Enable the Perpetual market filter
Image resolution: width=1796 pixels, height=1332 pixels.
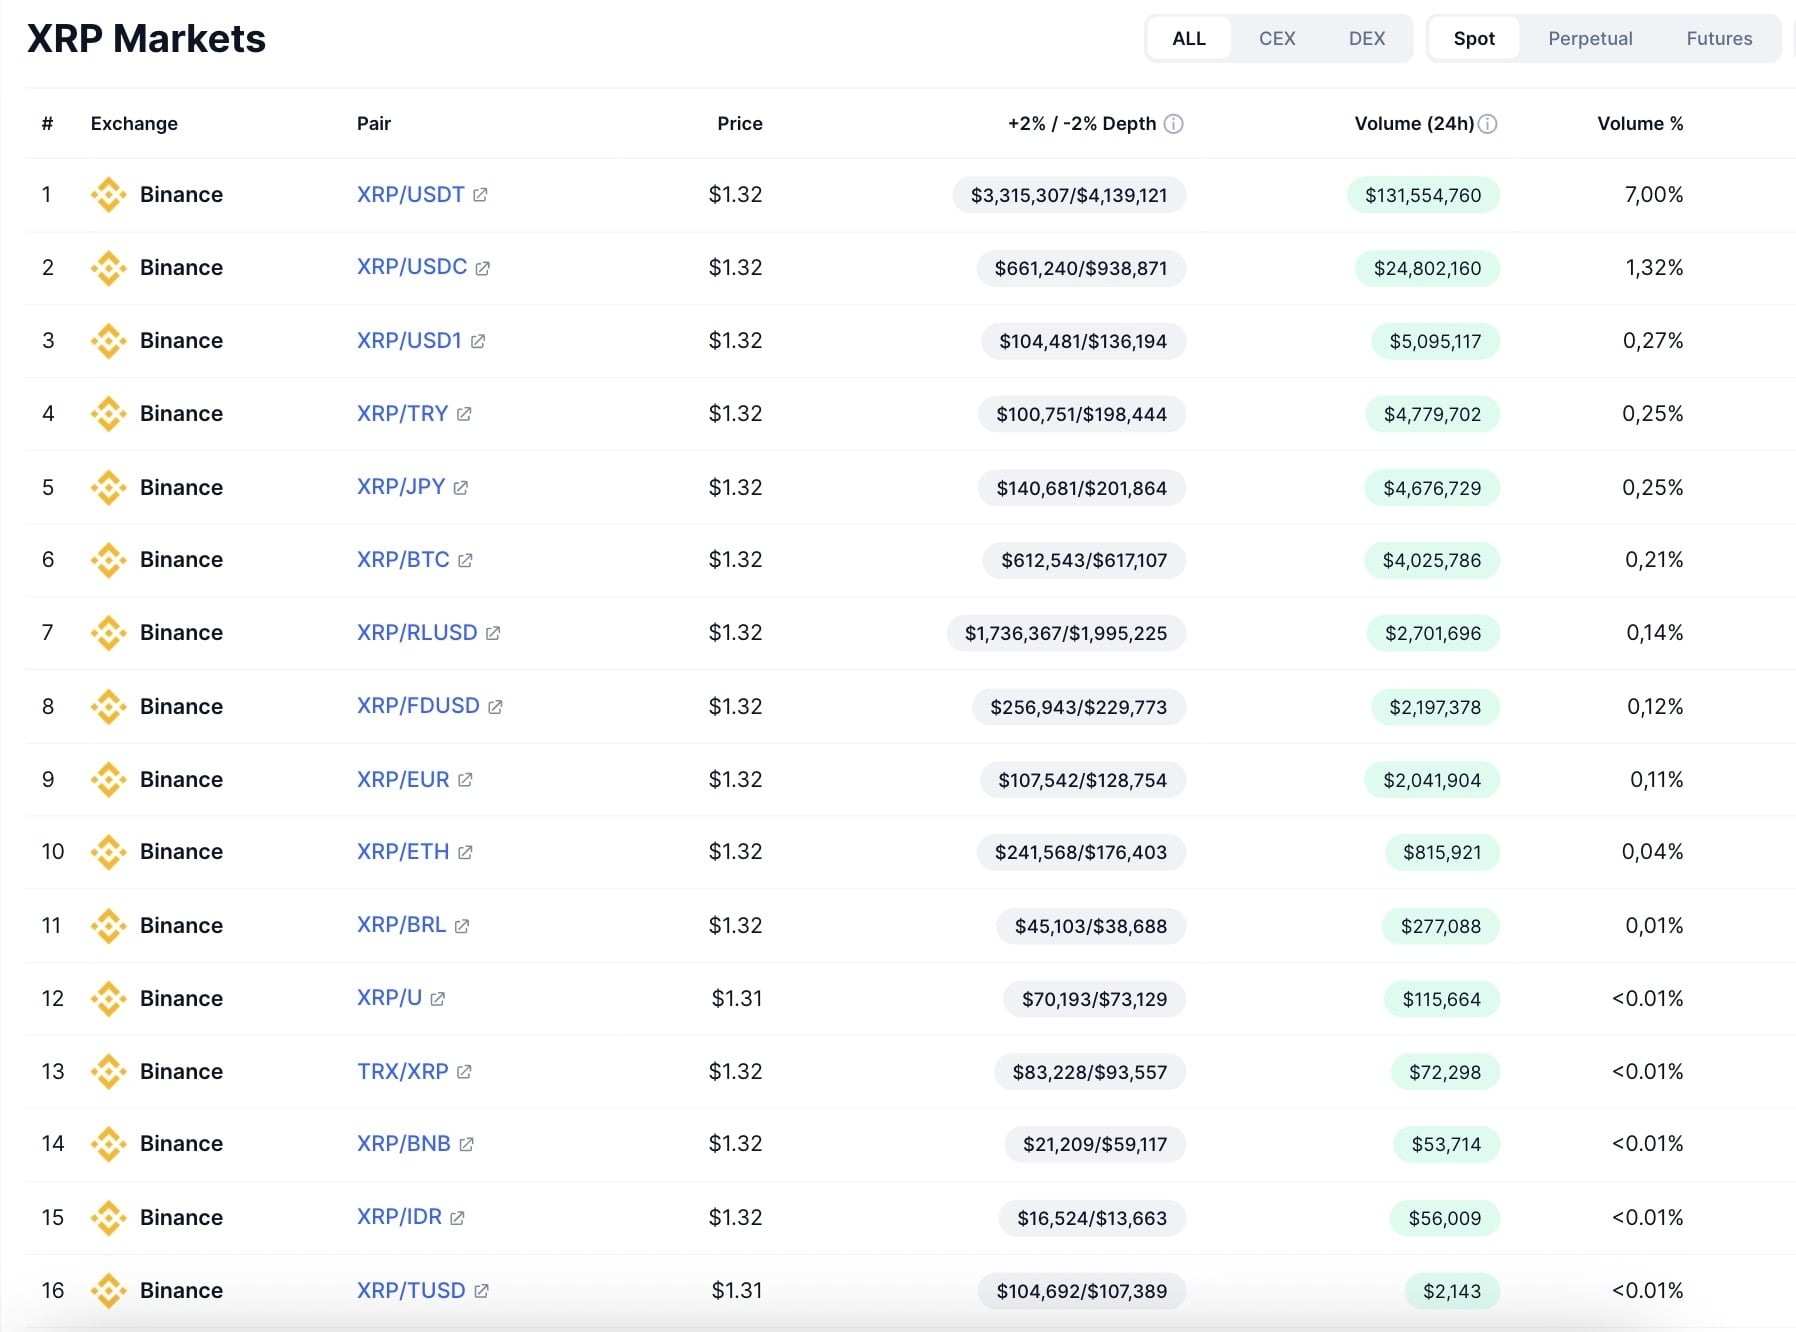pyautogui.click(x=1590, y=38)
